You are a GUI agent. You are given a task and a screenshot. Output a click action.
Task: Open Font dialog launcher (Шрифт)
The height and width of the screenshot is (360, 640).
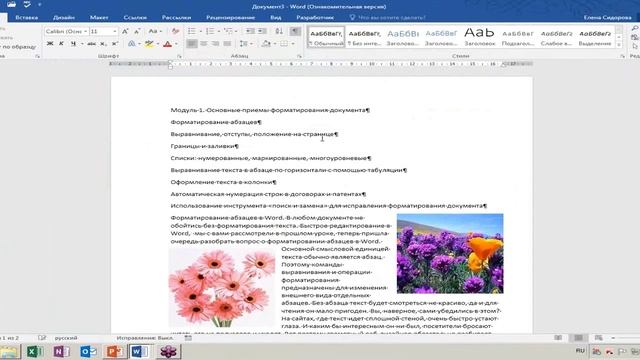[179, 56]
